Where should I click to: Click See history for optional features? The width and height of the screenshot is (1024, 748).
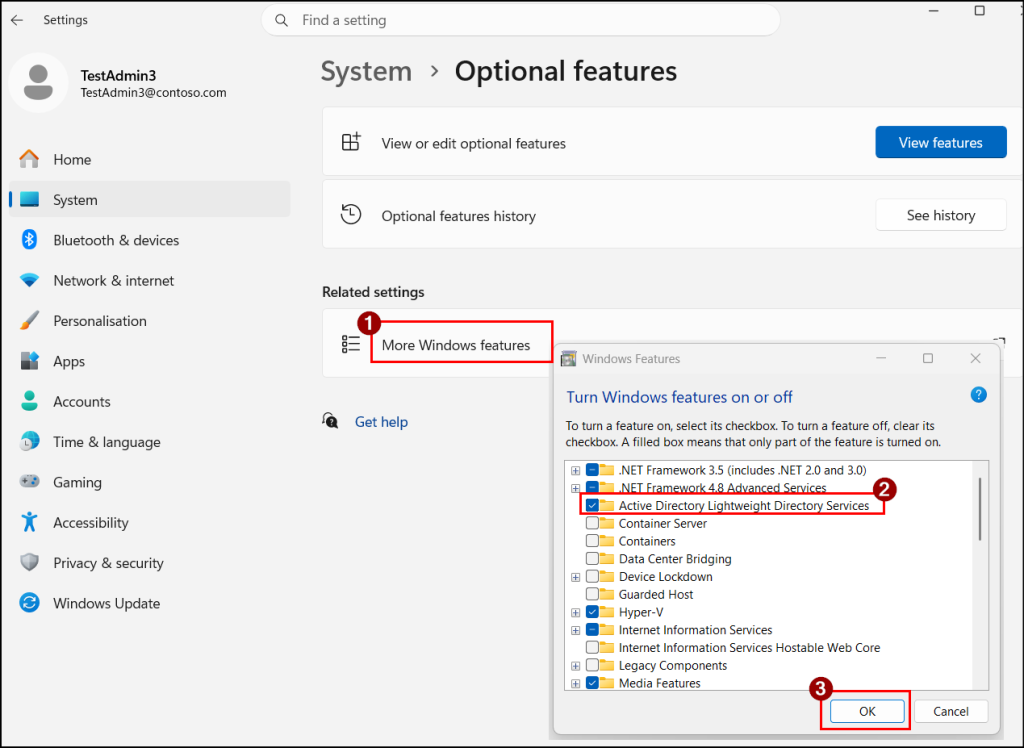[x=940, y=214]
